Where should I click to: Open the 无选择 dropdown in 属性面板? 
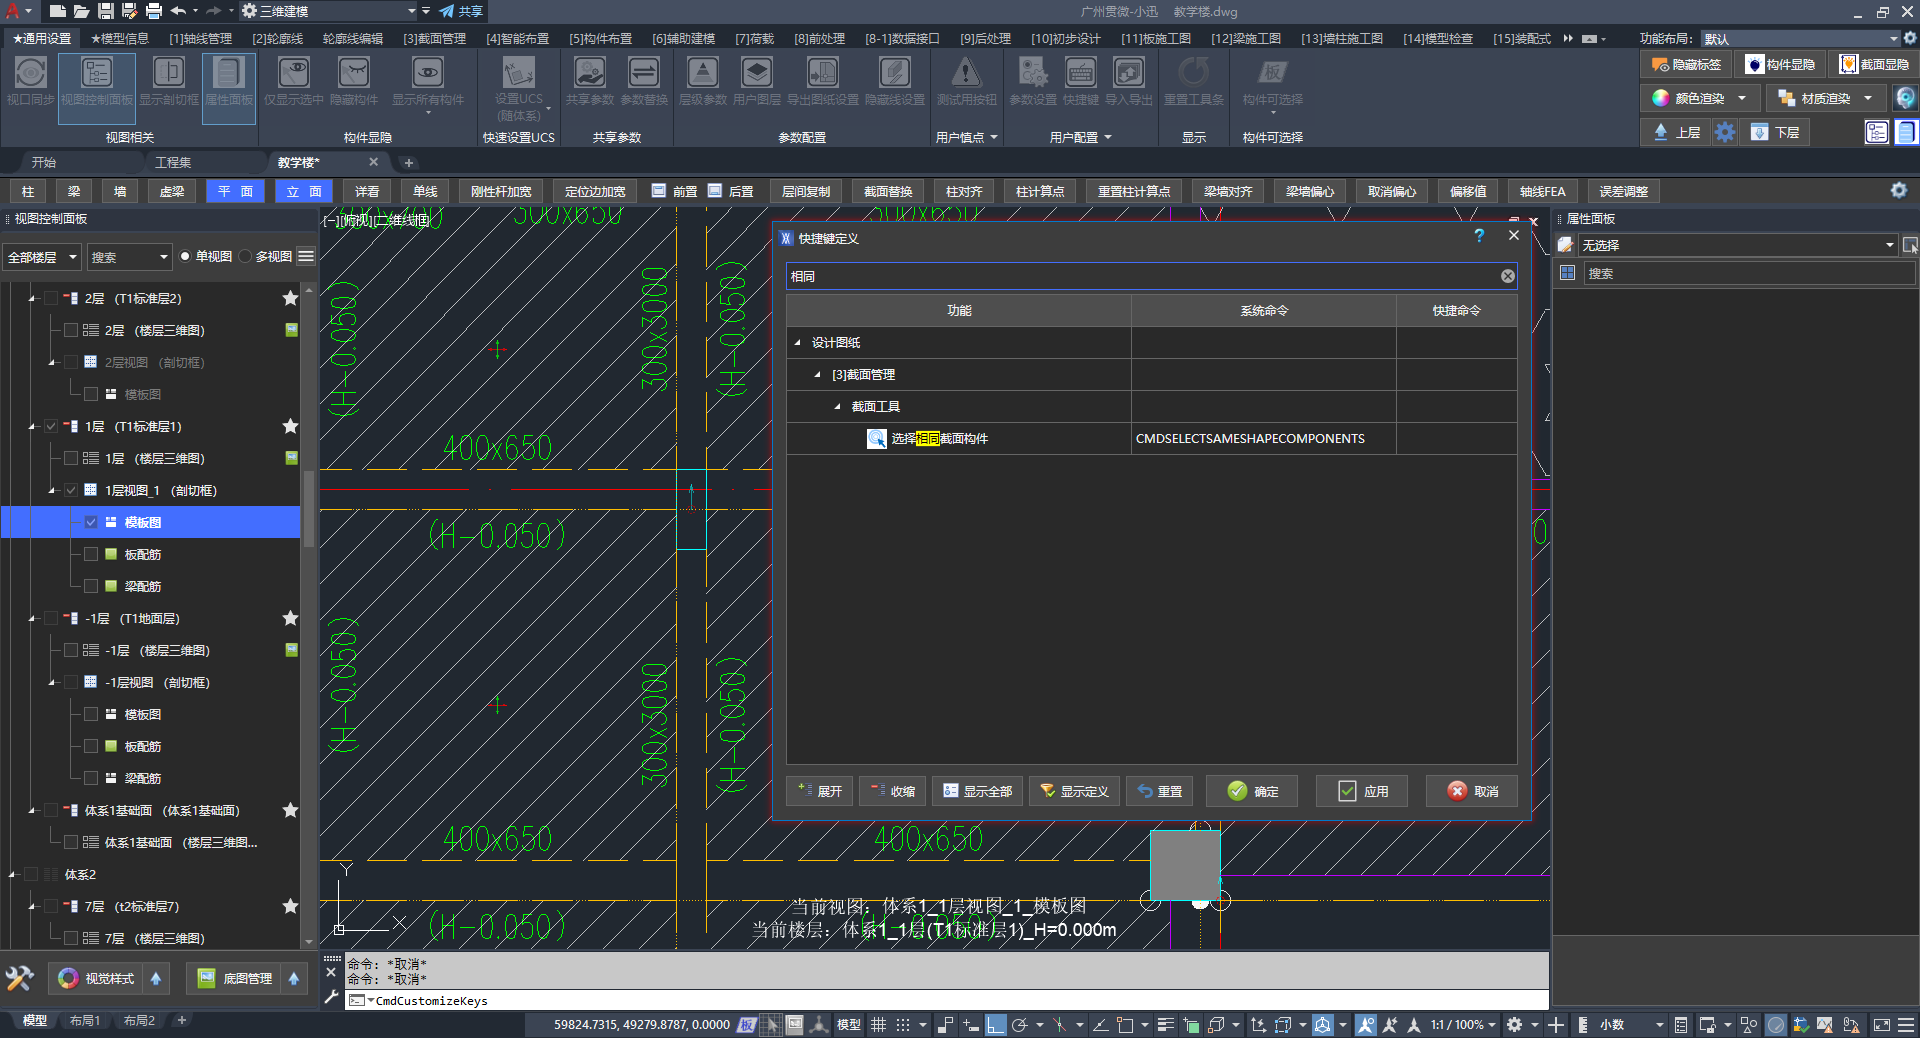[1889, 245]
